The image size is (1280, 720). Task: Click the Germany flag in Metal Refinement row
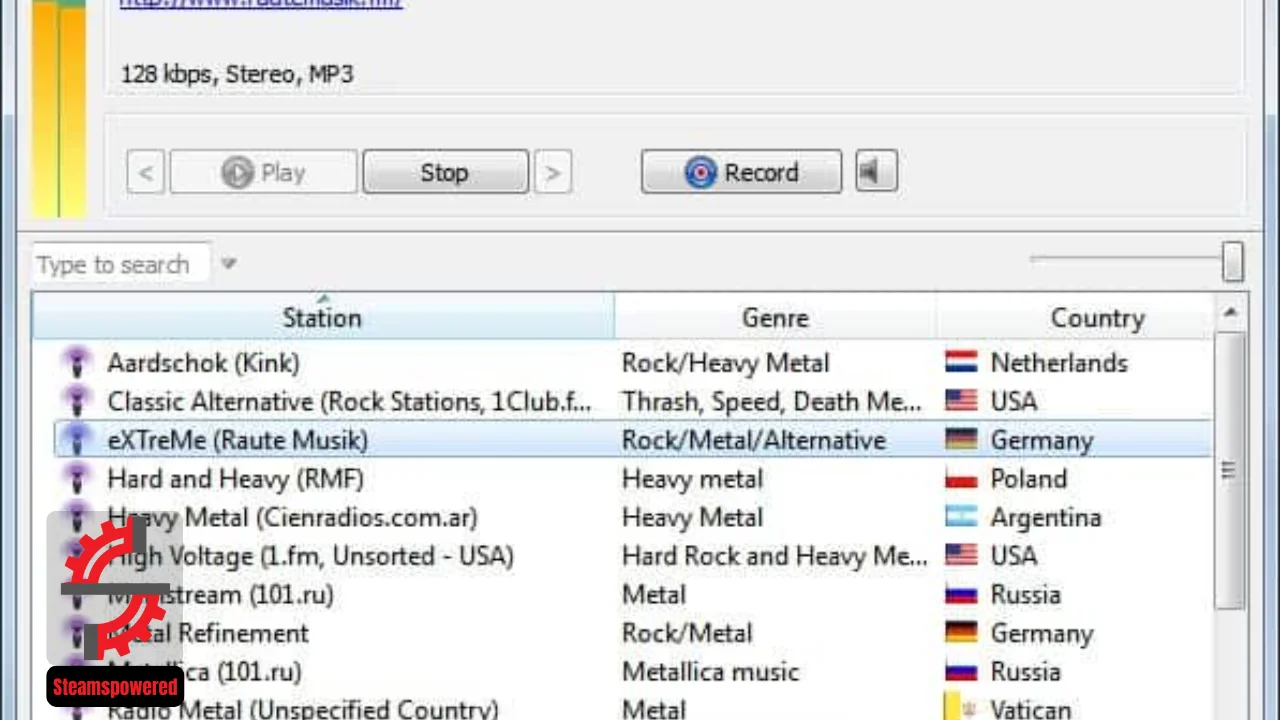click(961, 633)
